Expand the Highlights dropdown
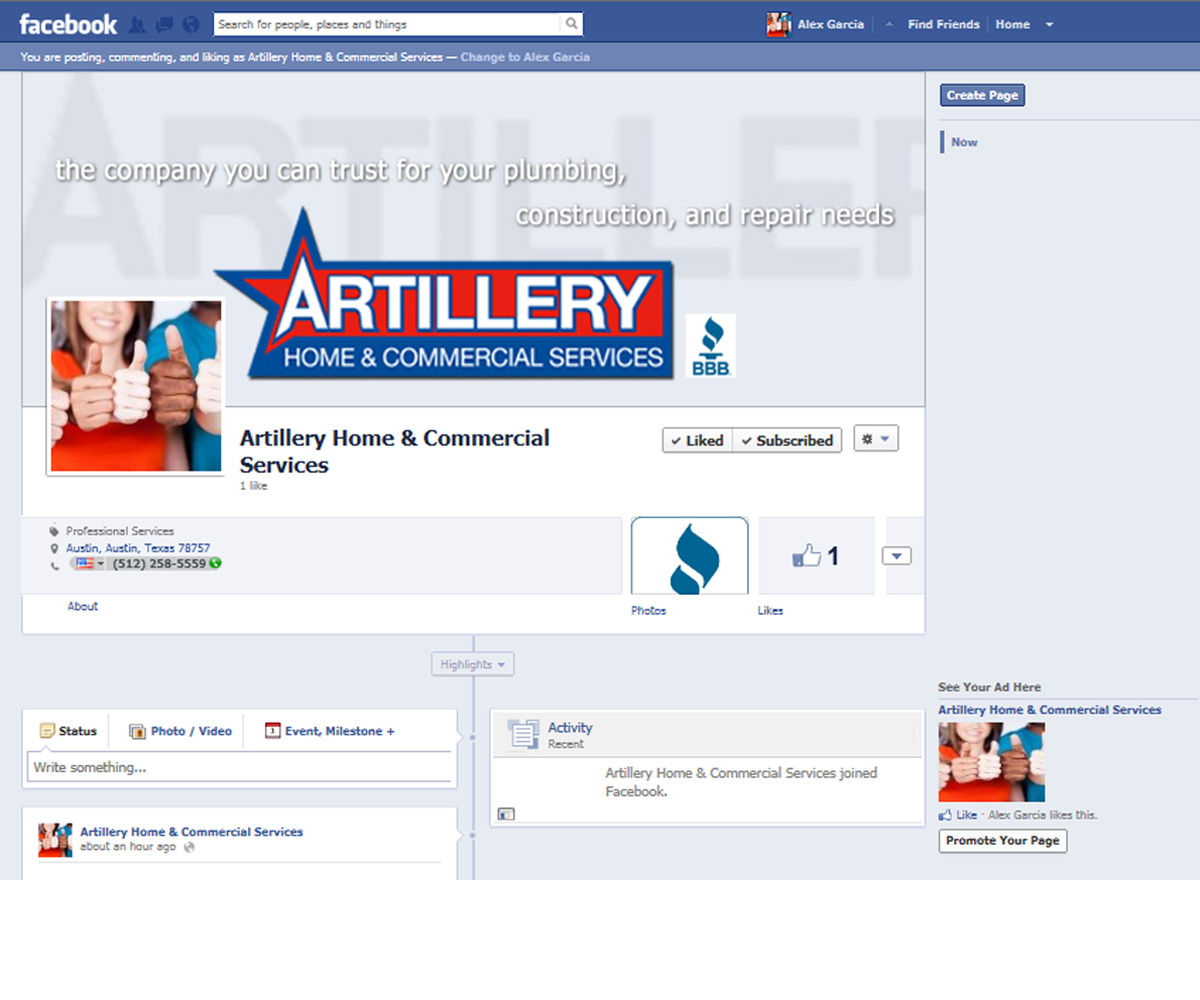1200x1000 pixels. coord(471,663)
